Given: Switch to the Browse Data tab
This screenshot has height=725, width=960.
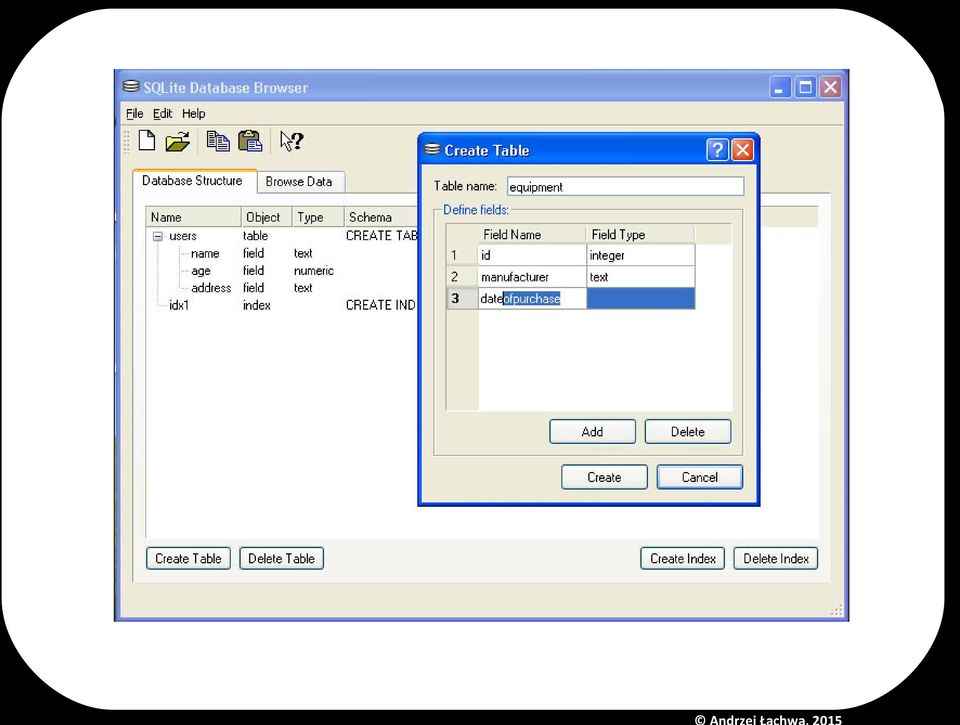Looking at the screenshot, I should pos(299,182).
